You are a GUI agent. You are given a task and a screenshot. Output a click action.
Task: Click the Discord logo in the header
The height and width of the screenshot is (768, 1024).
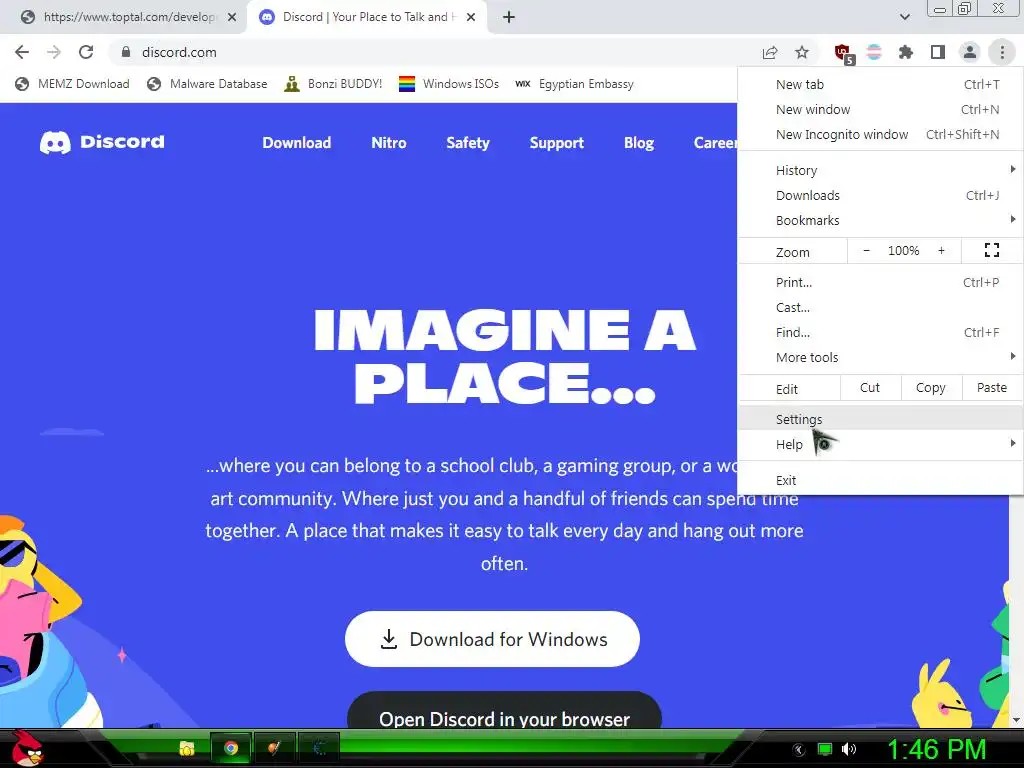tap(103, 142)
